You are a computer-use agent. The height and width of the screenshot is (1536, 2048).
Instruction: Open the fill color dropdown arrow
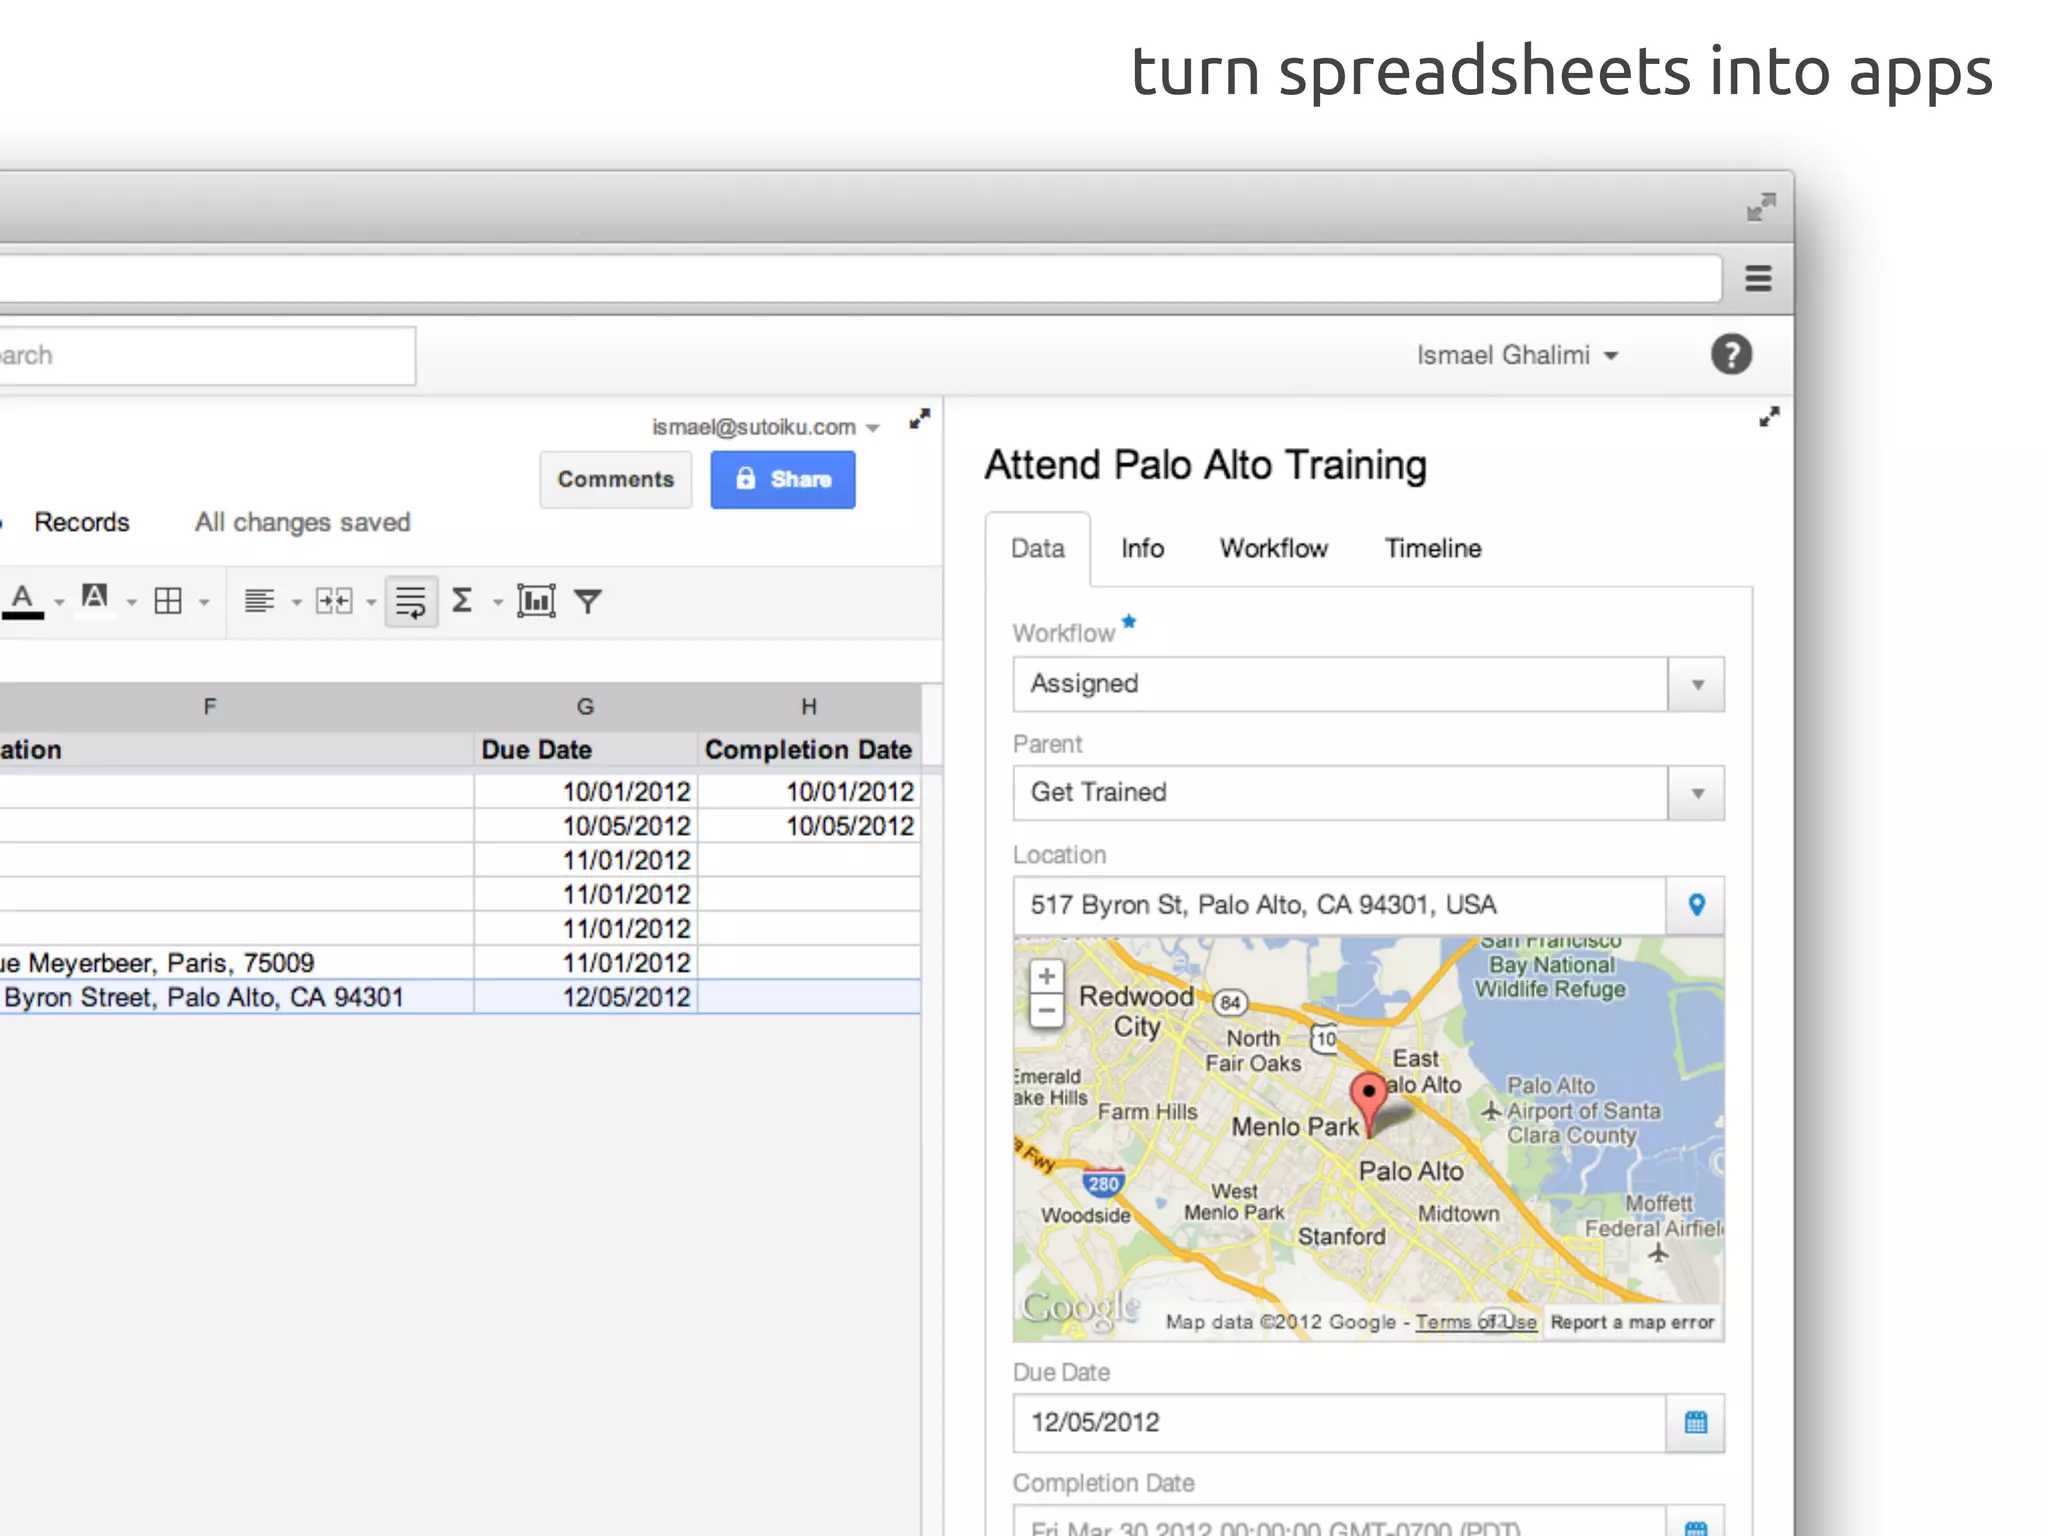(x=131, y=603)
